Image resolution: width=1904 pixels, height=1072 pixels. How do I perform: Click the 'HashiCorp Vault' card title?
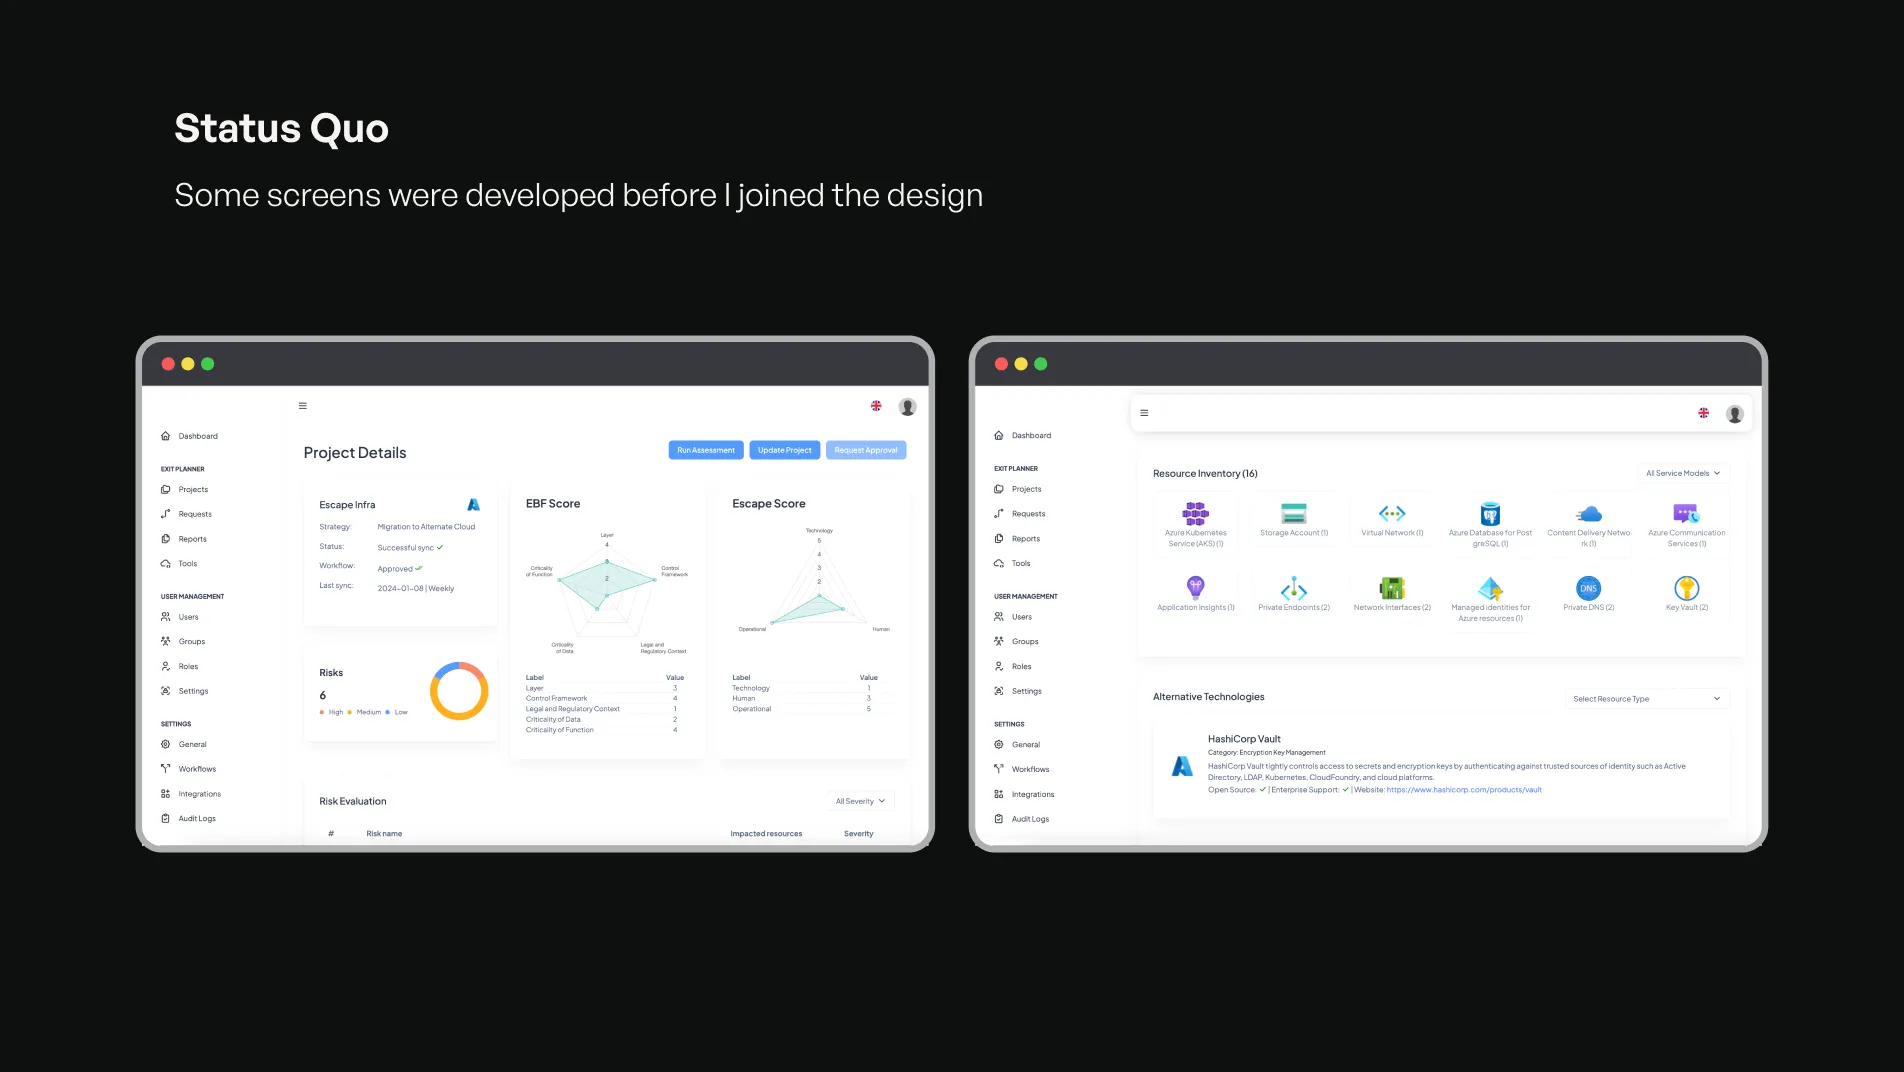pos(1244,739)
